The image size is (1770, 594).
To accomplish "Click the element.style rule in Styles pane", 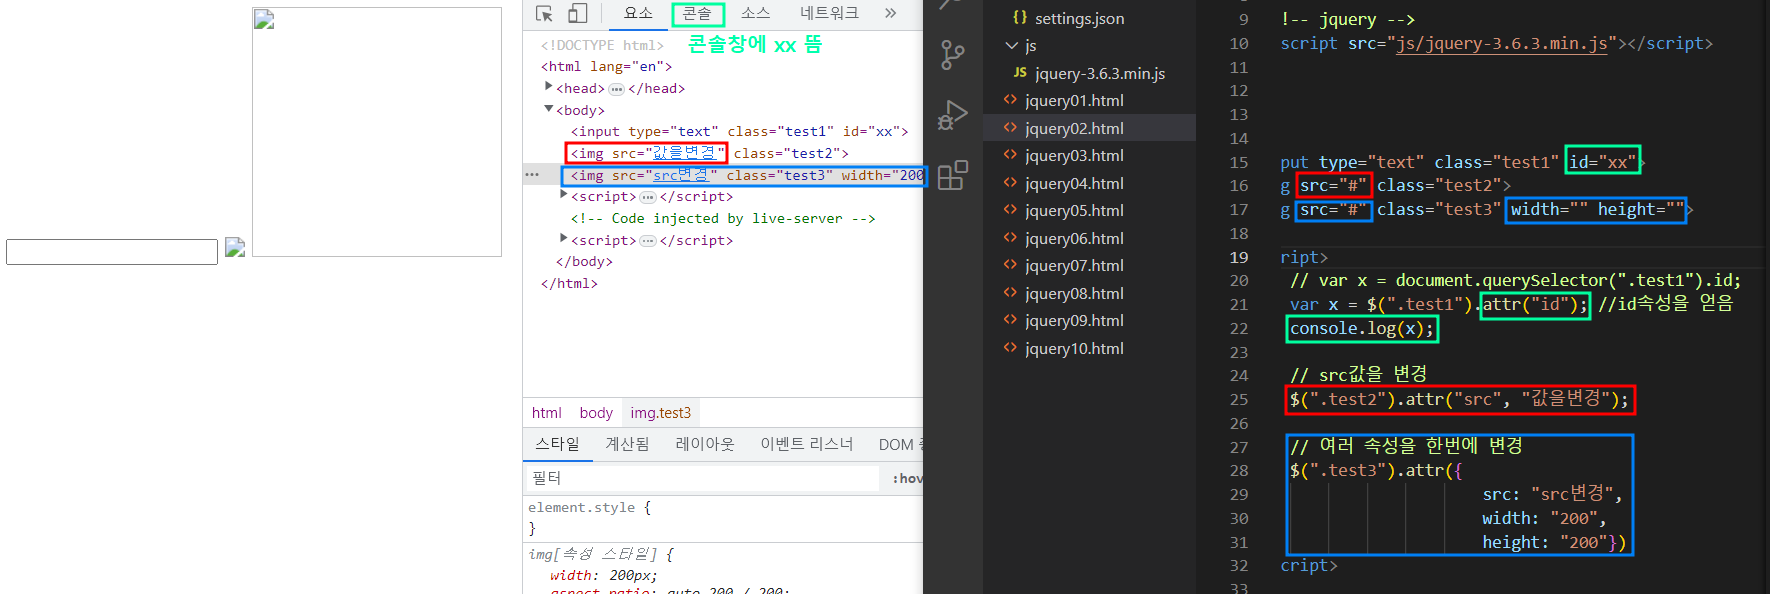I will pyautogui.click(x=589, y=507).
